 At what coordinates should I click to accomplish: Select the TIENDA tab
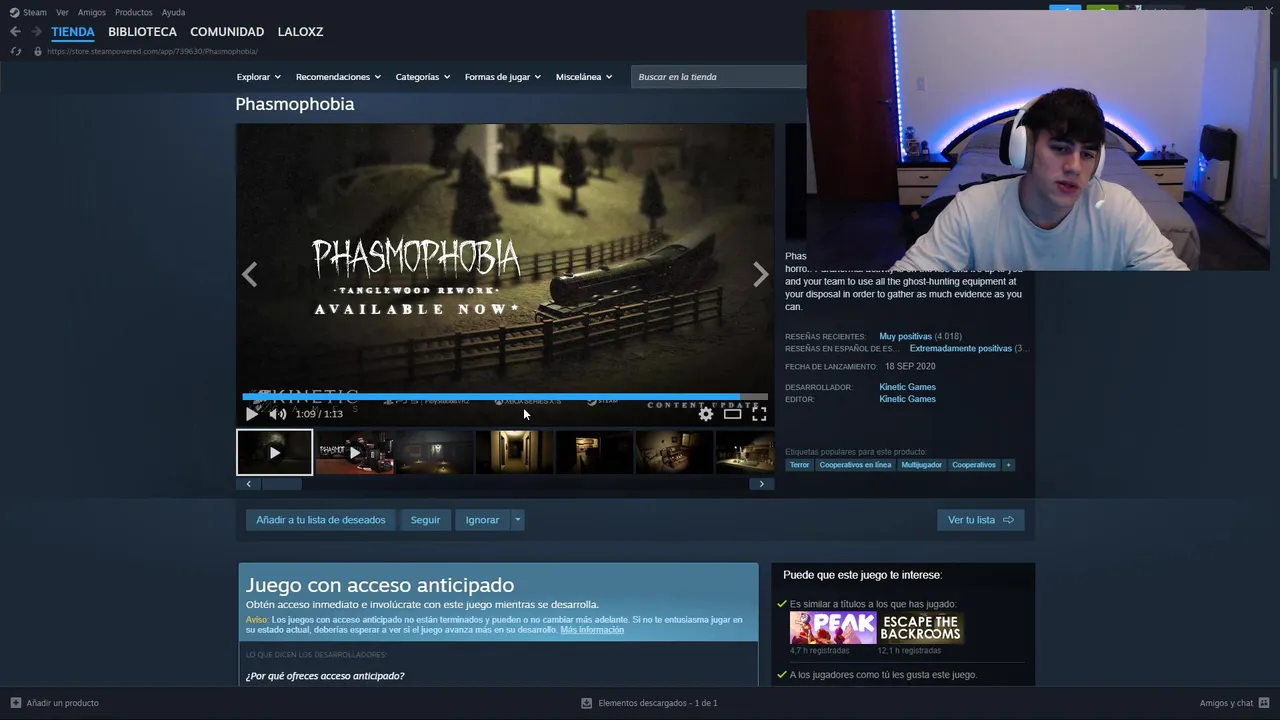point(73,32)
